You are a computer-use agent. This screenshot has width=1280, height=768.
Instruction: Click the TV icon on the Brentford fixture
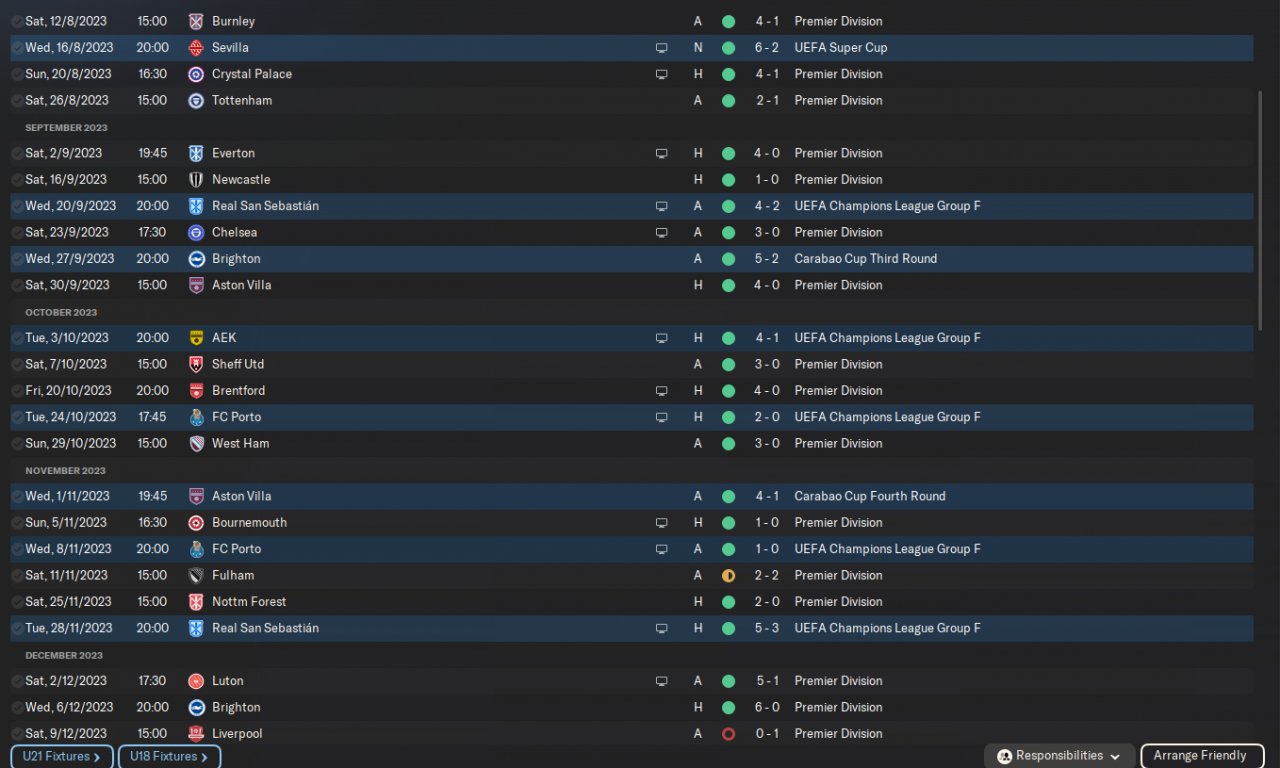click(x=661, y=391)
